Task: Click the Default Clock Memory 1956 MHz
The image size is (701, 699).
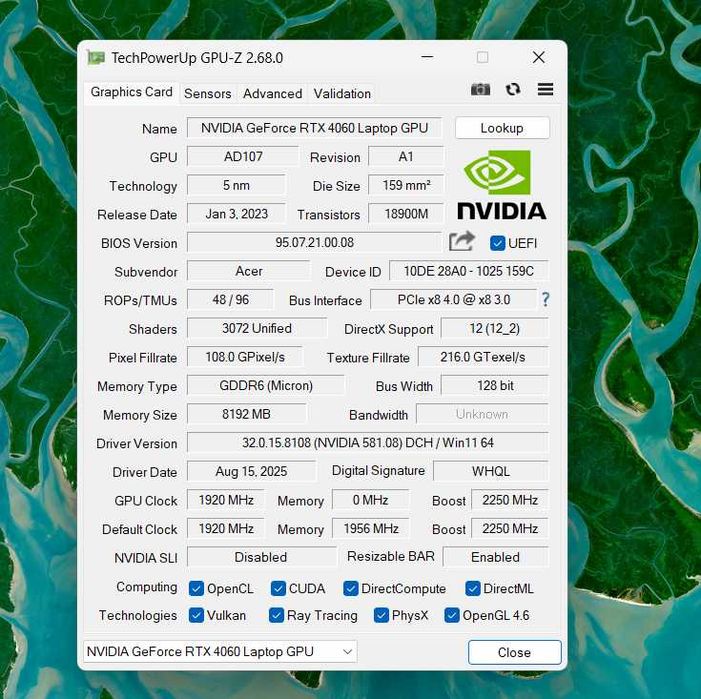Action: 370,529
